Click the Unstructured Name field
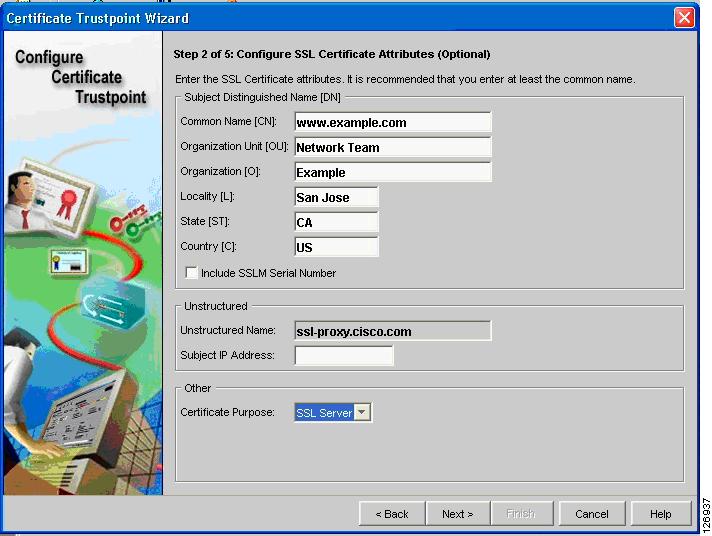The image size is (712, 536). pos(393,331)
